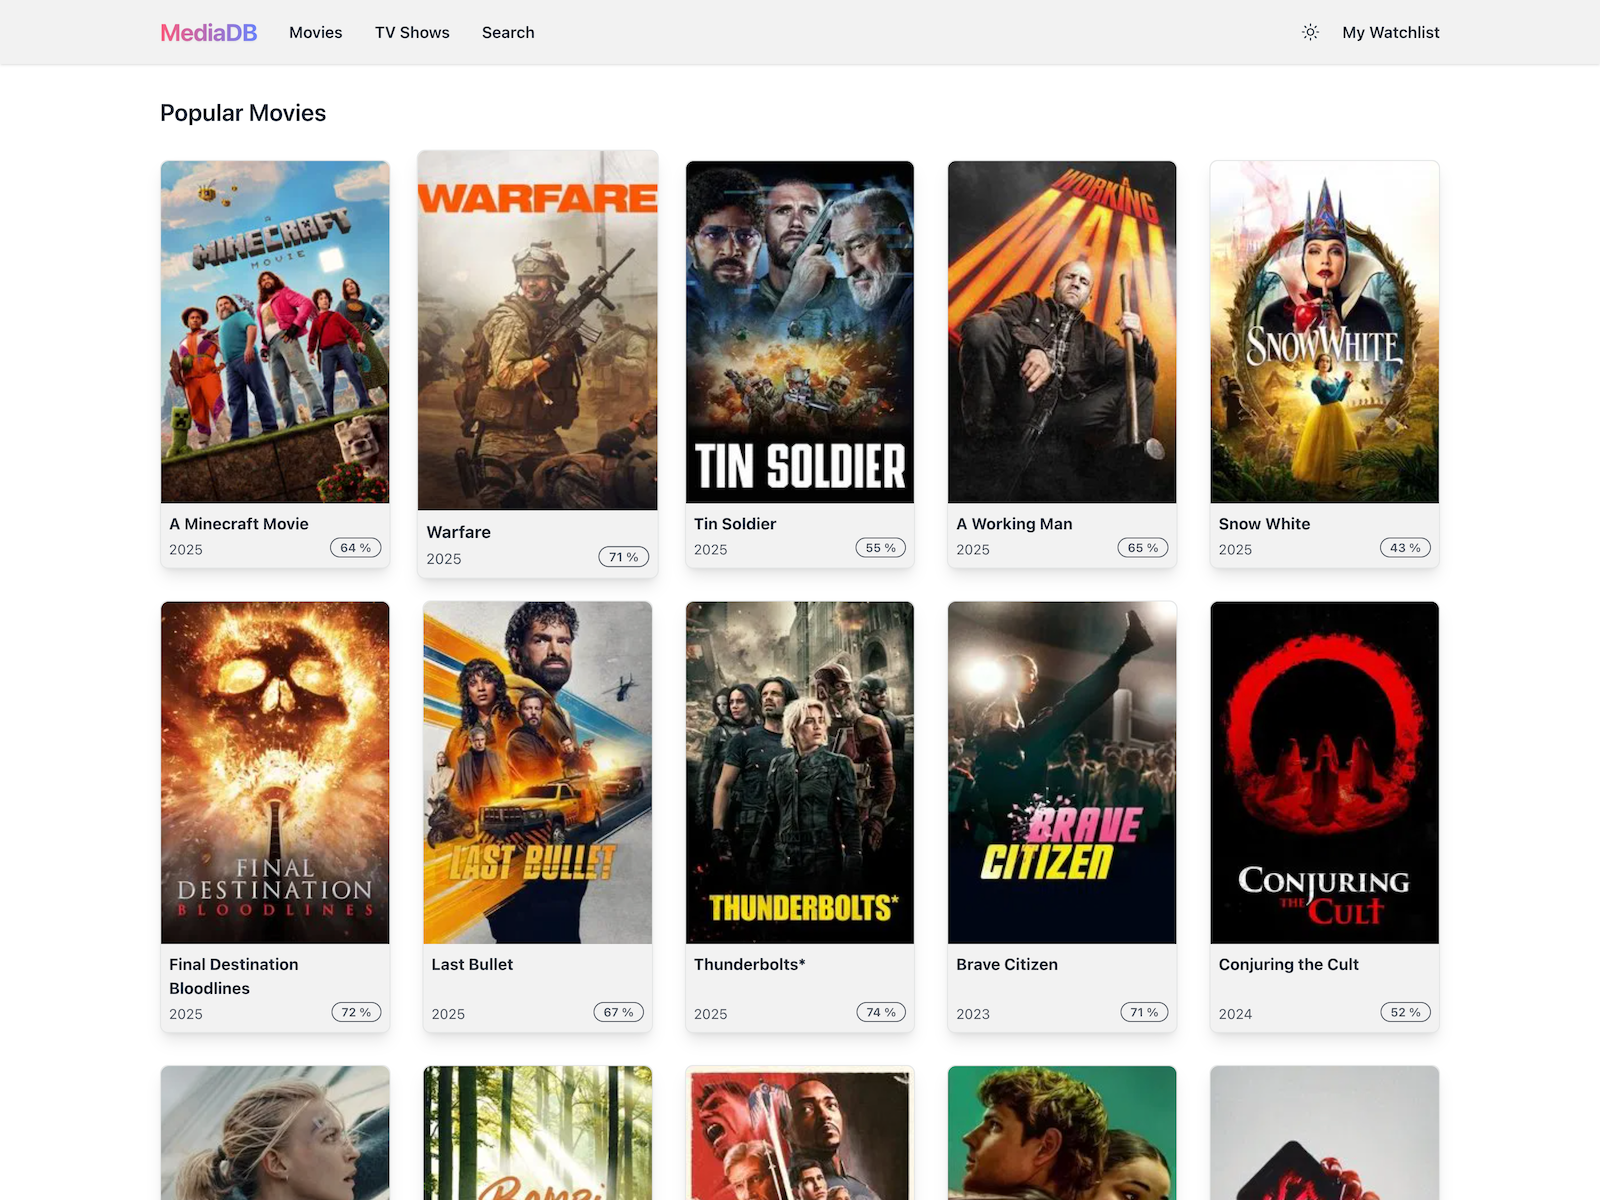
Task: Open the Search nav item
Action: click(x=508, y=32)
